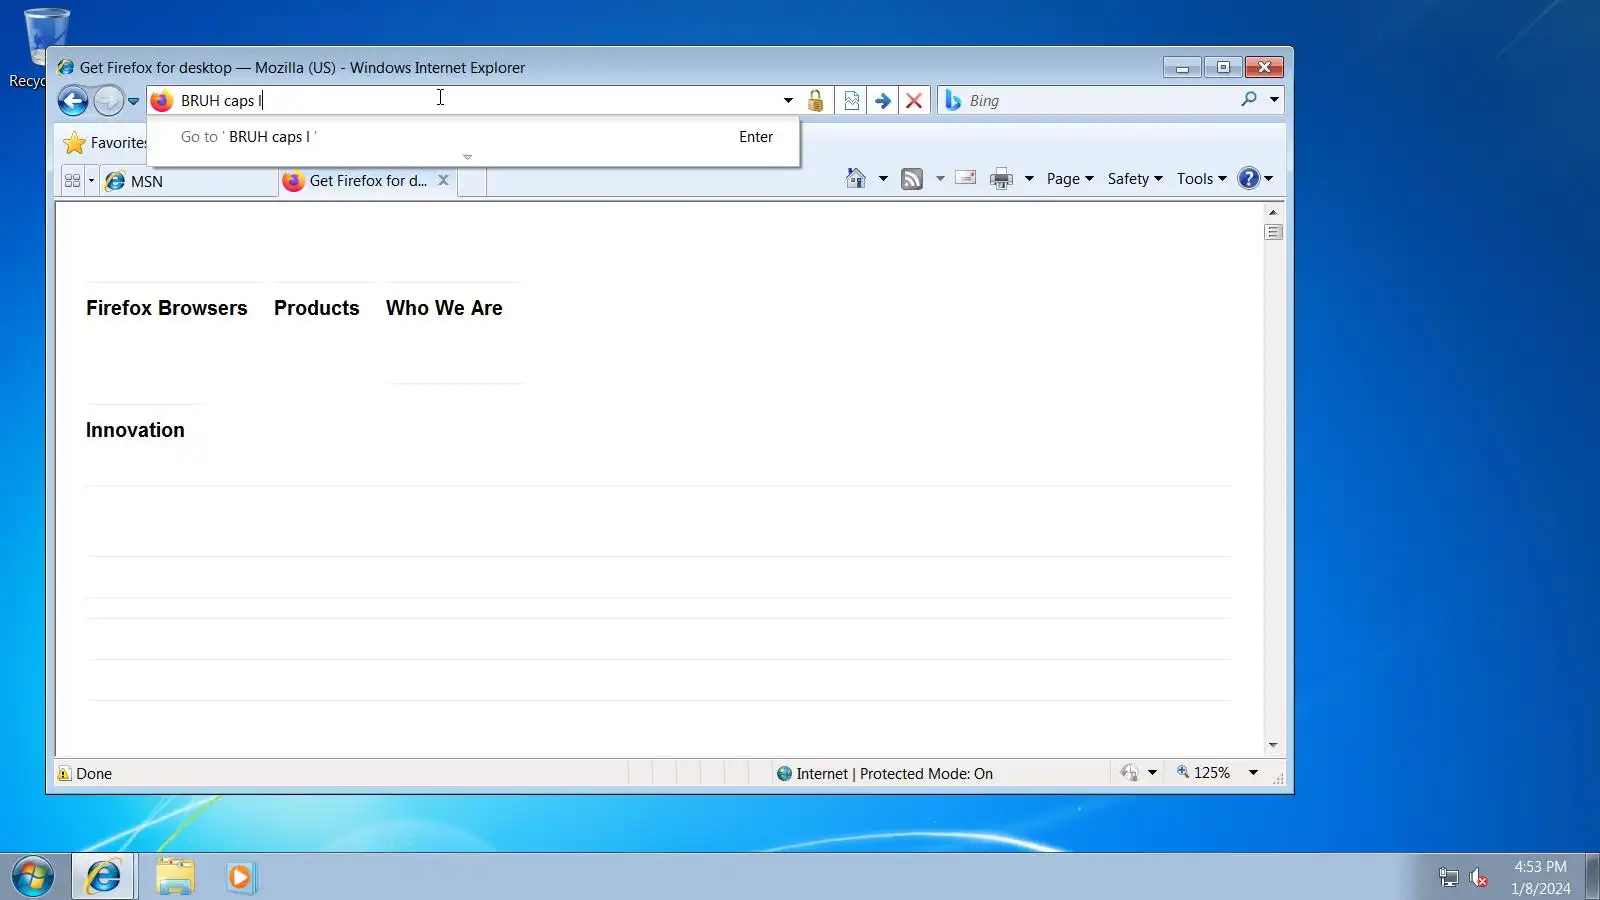
Task: Open the search provider dropdown arrow
Action: [1274, 100]
